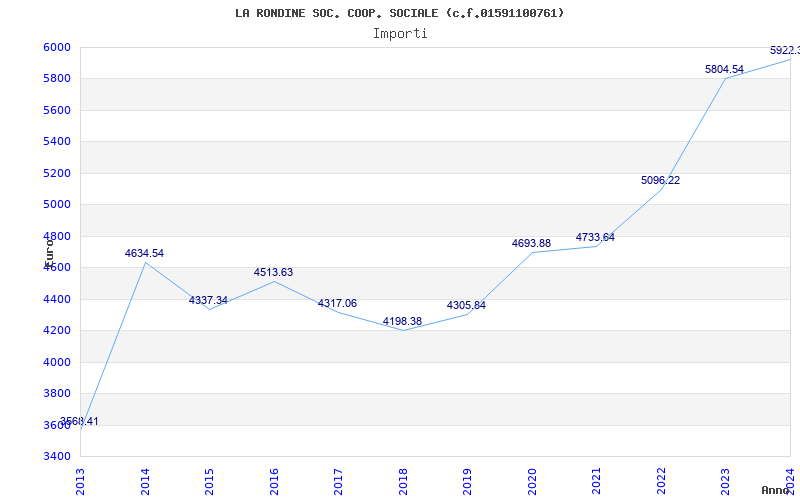
Task: Select the 4693.88 data label
Action: pos(532,243)
